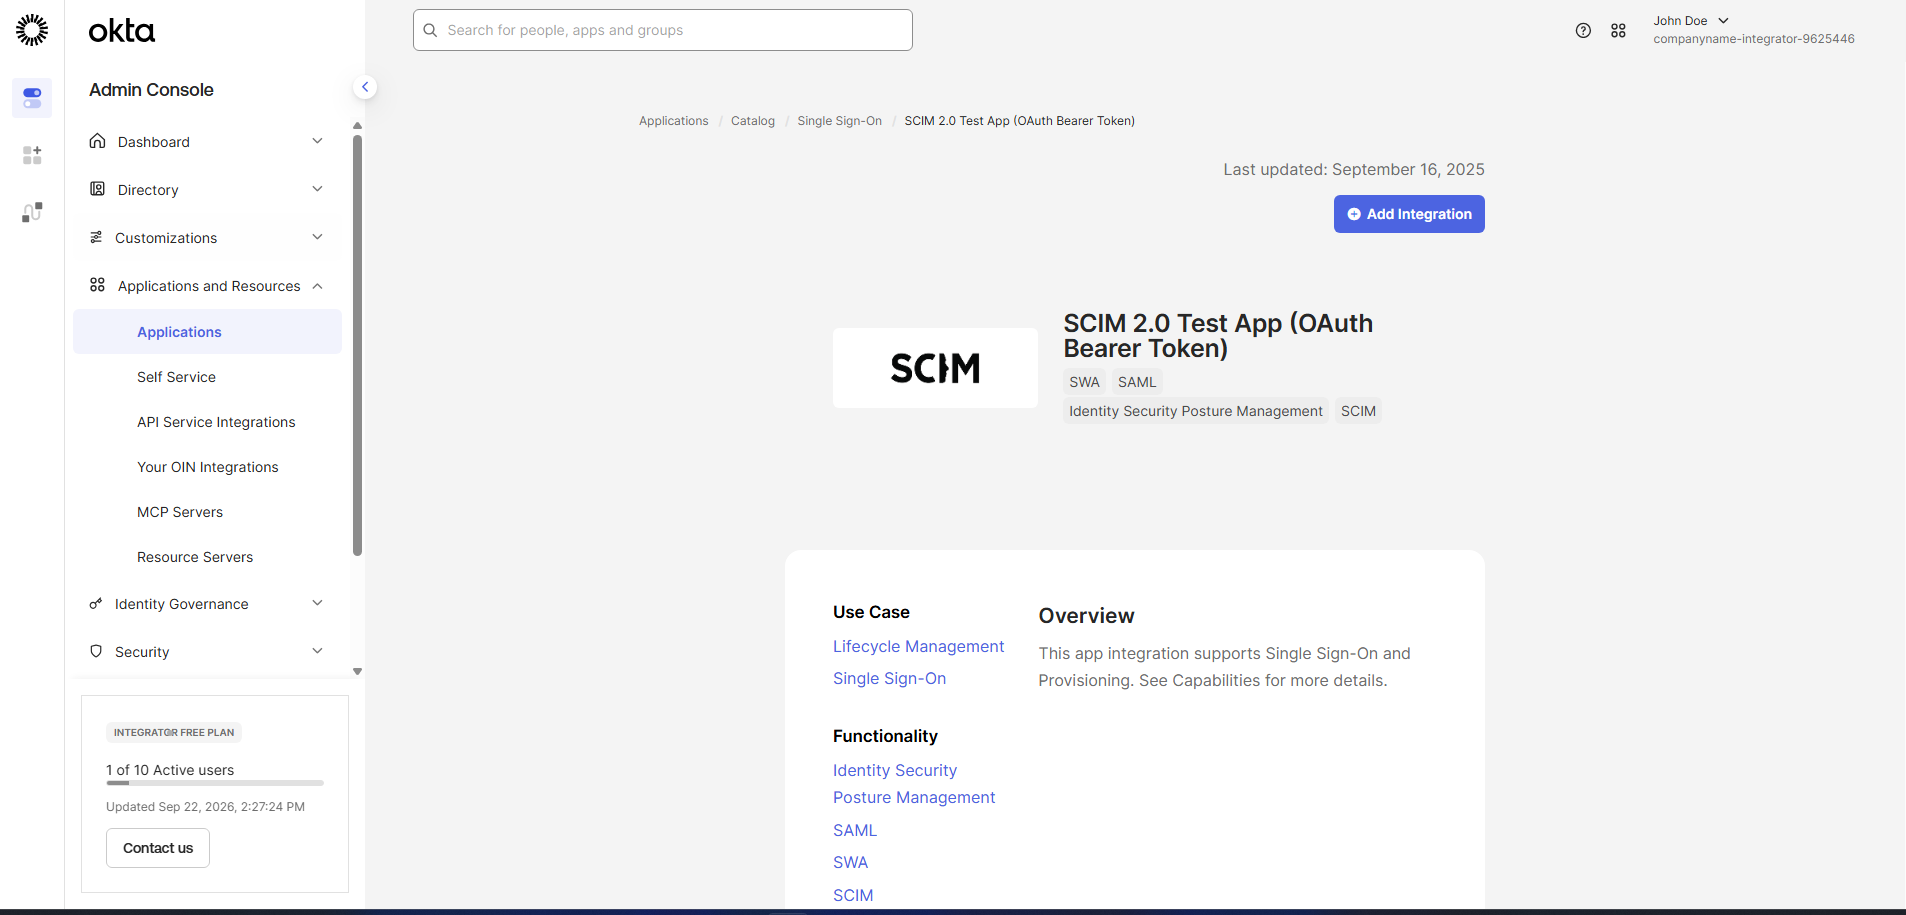This screenshot has height=915, width=1906.
Task: Click the Identity Security Posture Management tag
Action: point(1195,411)
